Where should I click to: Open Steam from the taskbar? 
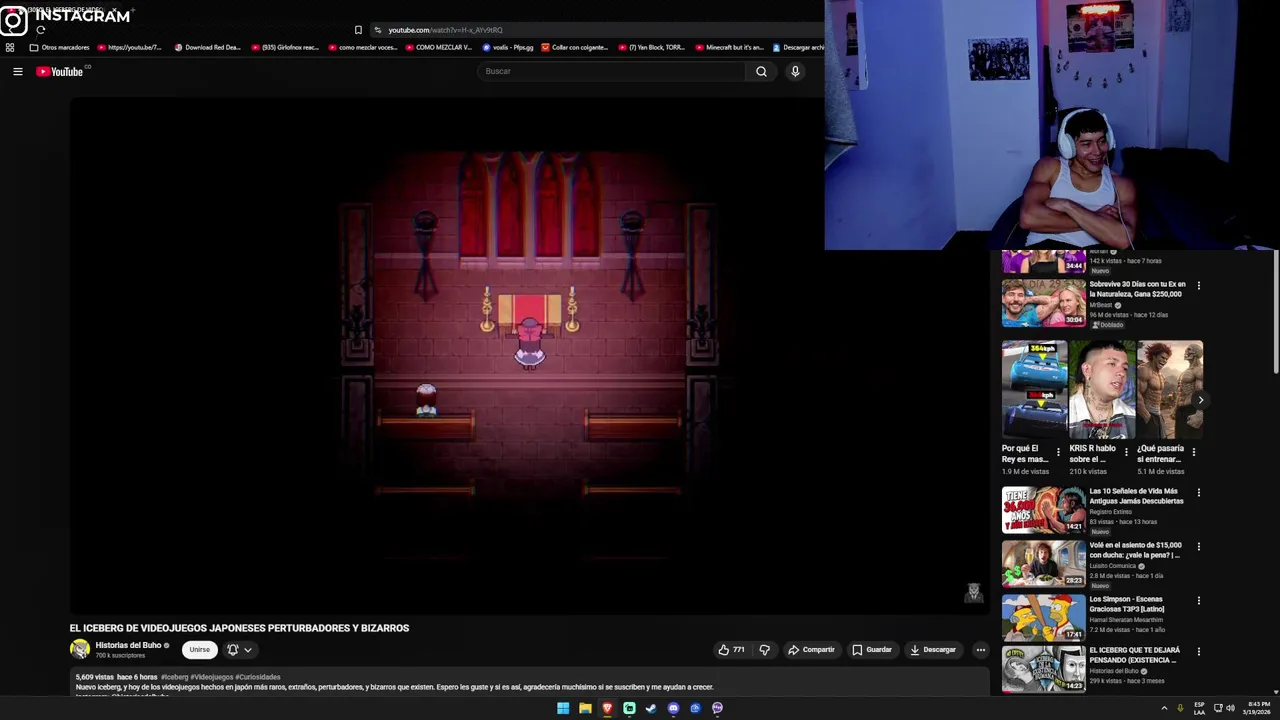(651, 708)
